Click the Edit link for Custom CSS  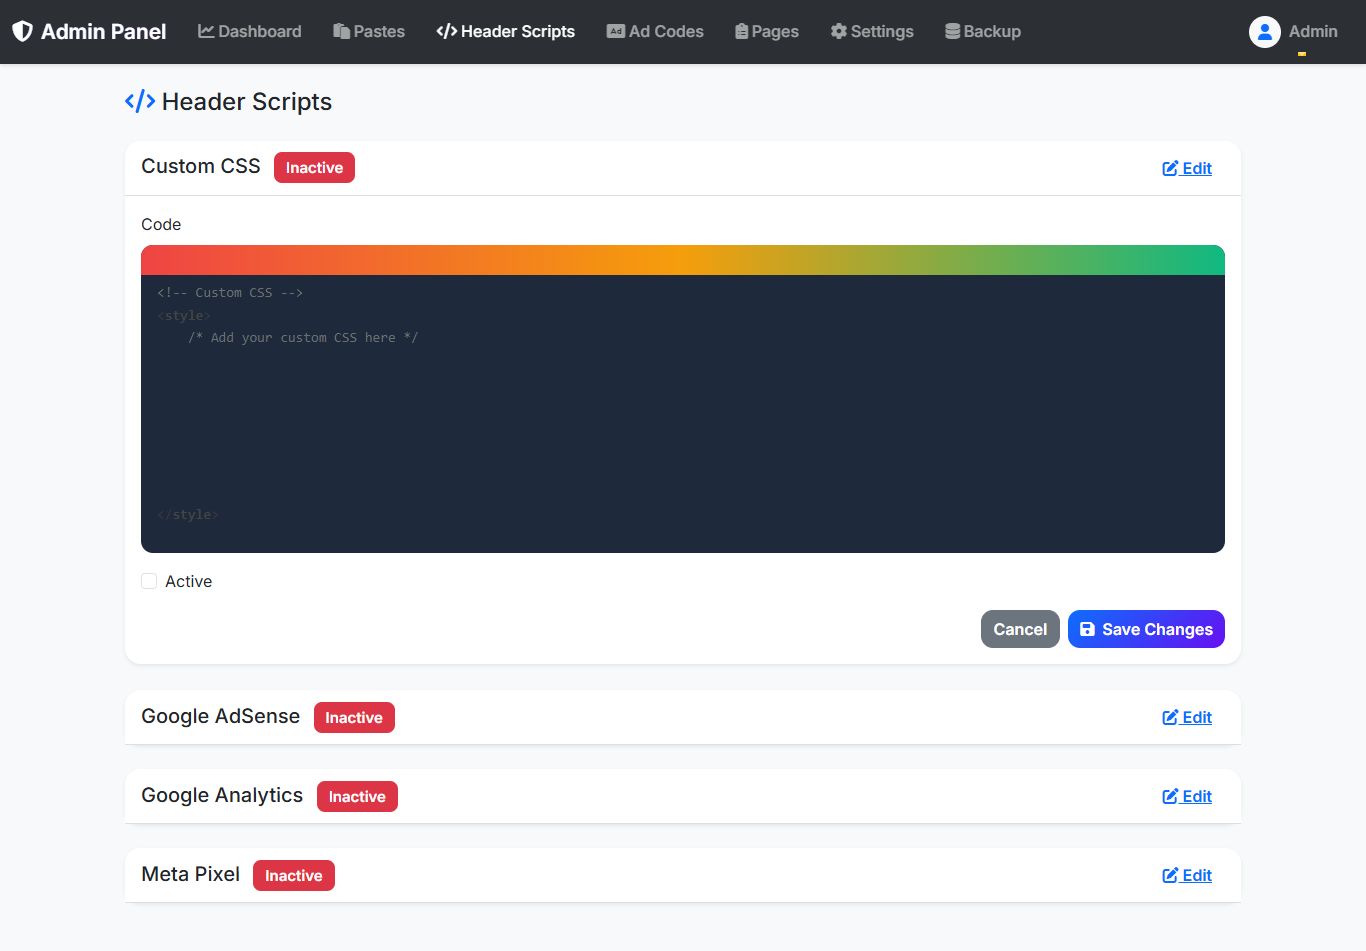click(1187, 168)
